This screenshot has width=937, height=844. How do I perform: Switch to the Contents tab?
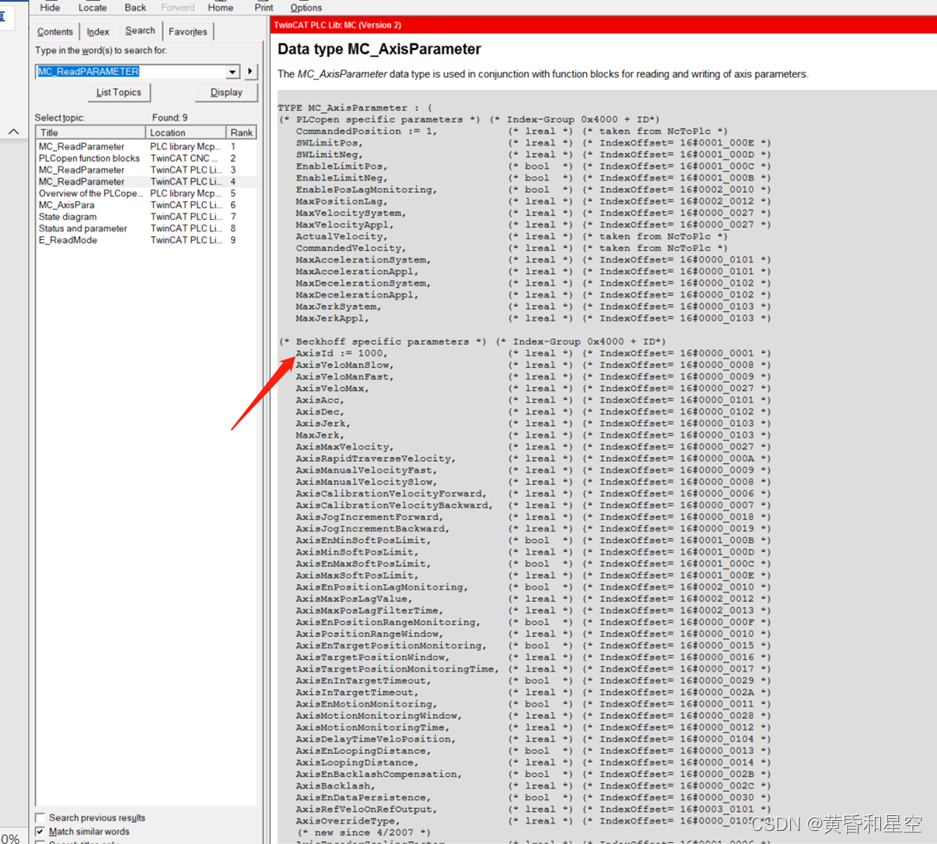(x=55, y=32)
